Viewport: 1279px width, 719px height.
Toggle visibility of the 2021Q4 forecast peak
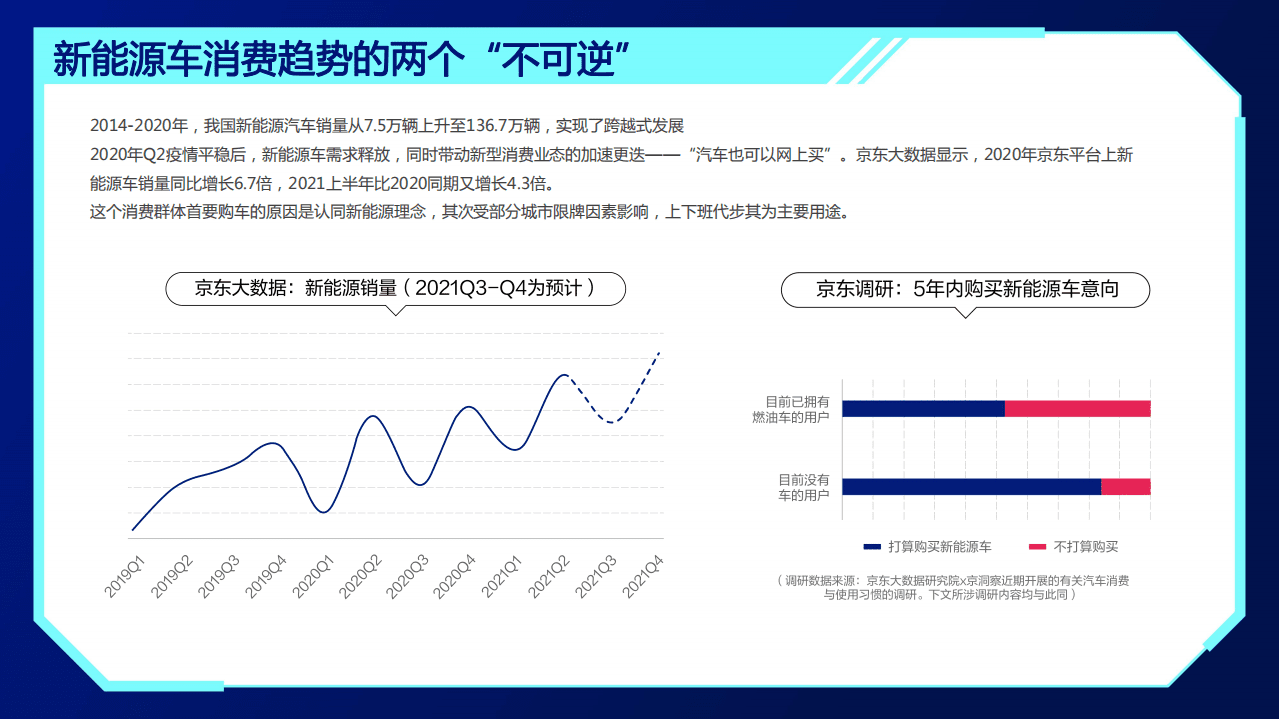660,355
